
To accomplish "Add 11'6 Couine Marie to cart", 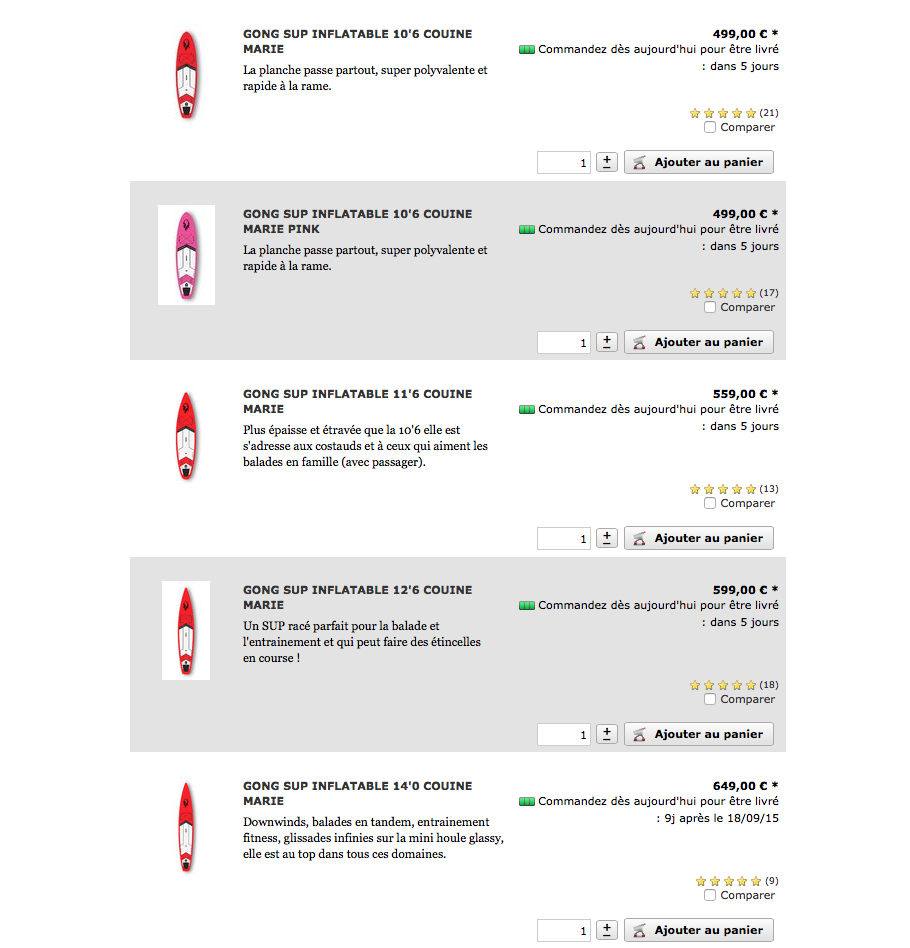I will [x=699, y=538].
